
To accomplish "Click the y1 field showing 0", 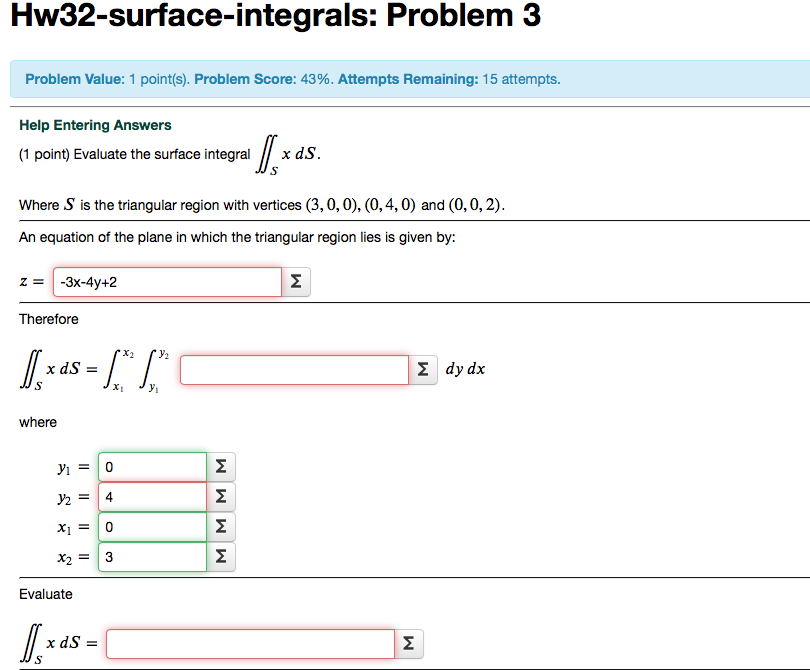I will 151,466.
